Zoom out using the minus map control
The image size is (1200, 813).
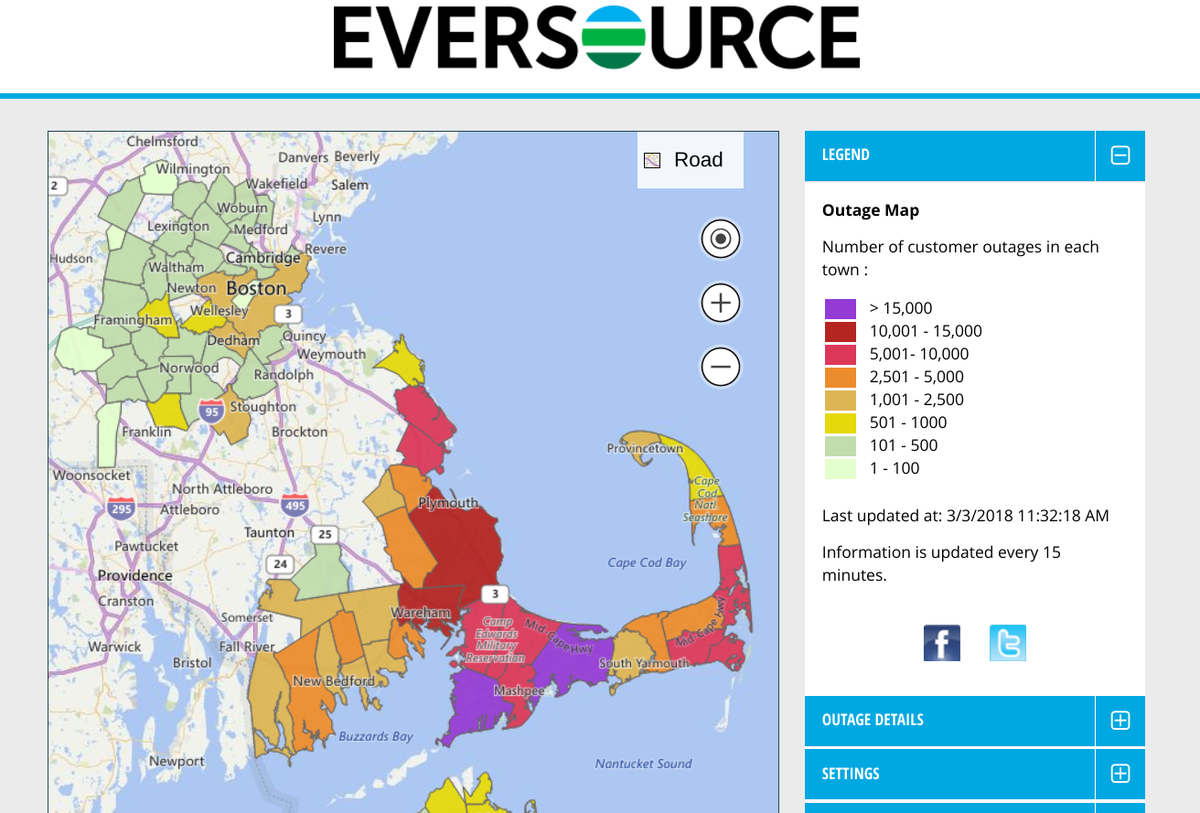pos(720,367)
